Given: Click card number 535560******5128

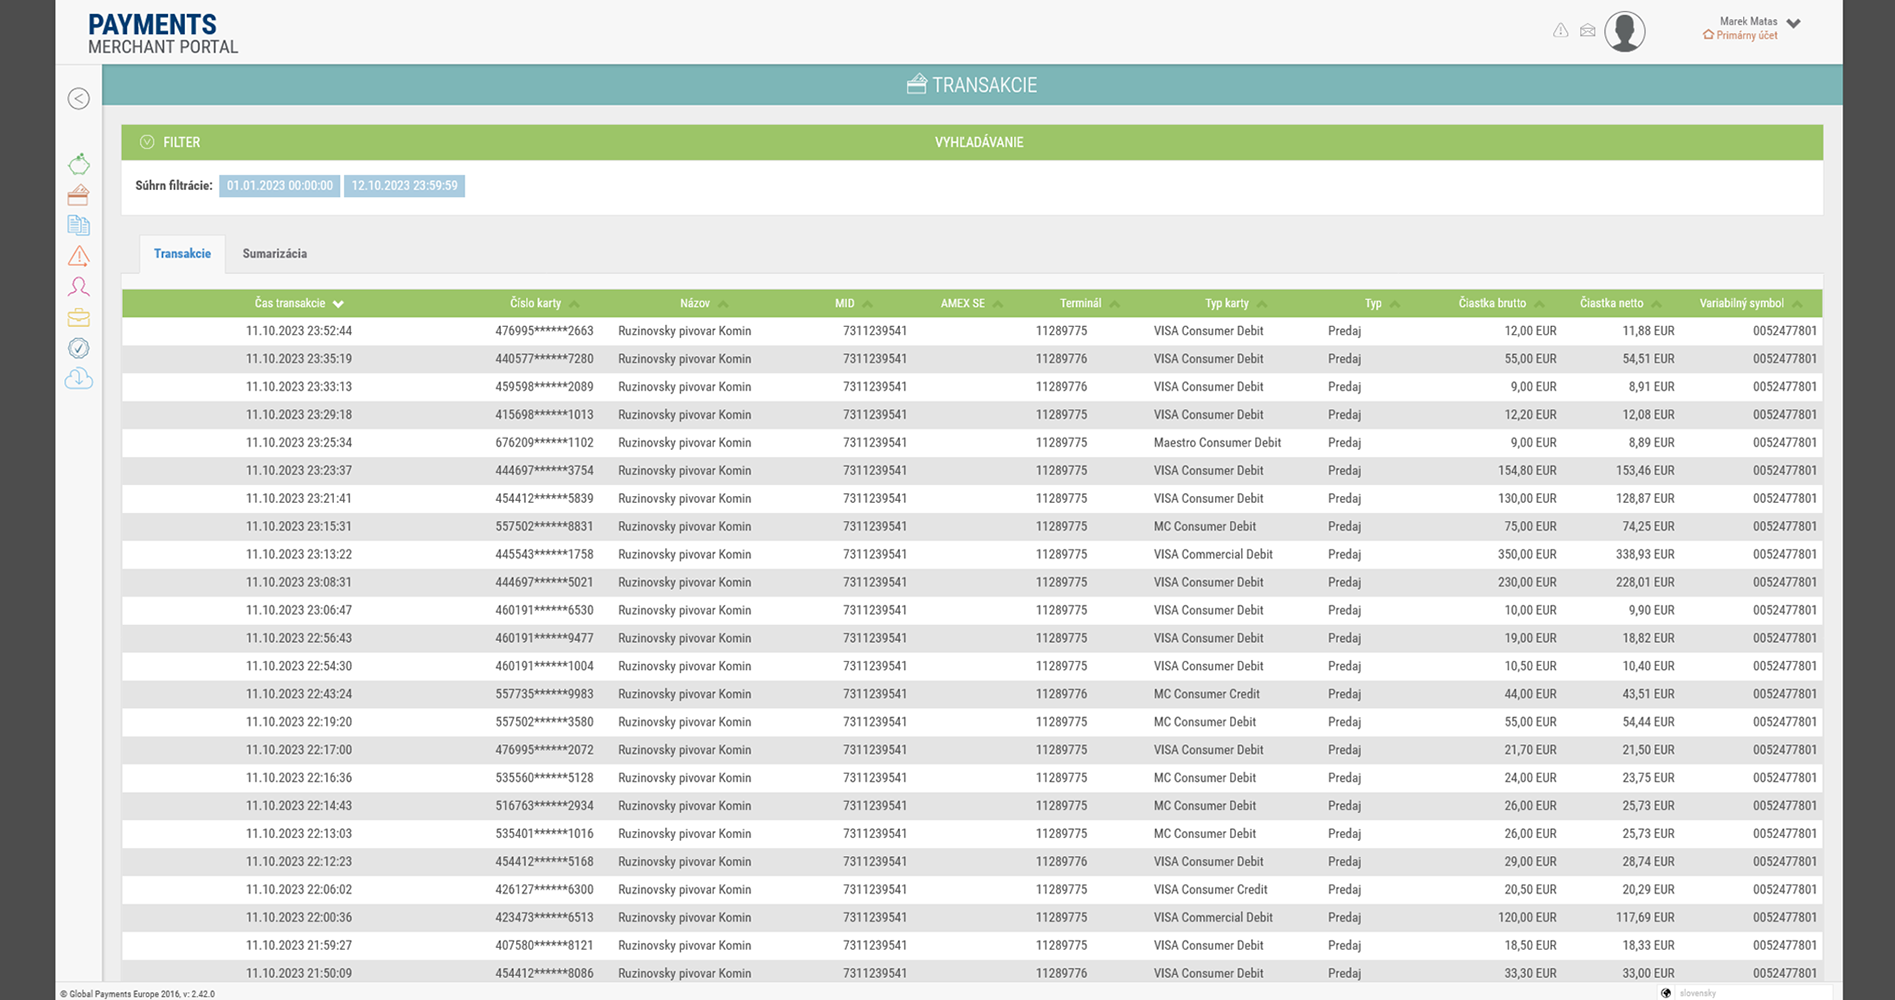Looking at the screenshot, I should pyautogui.click(x=544, y=779).
